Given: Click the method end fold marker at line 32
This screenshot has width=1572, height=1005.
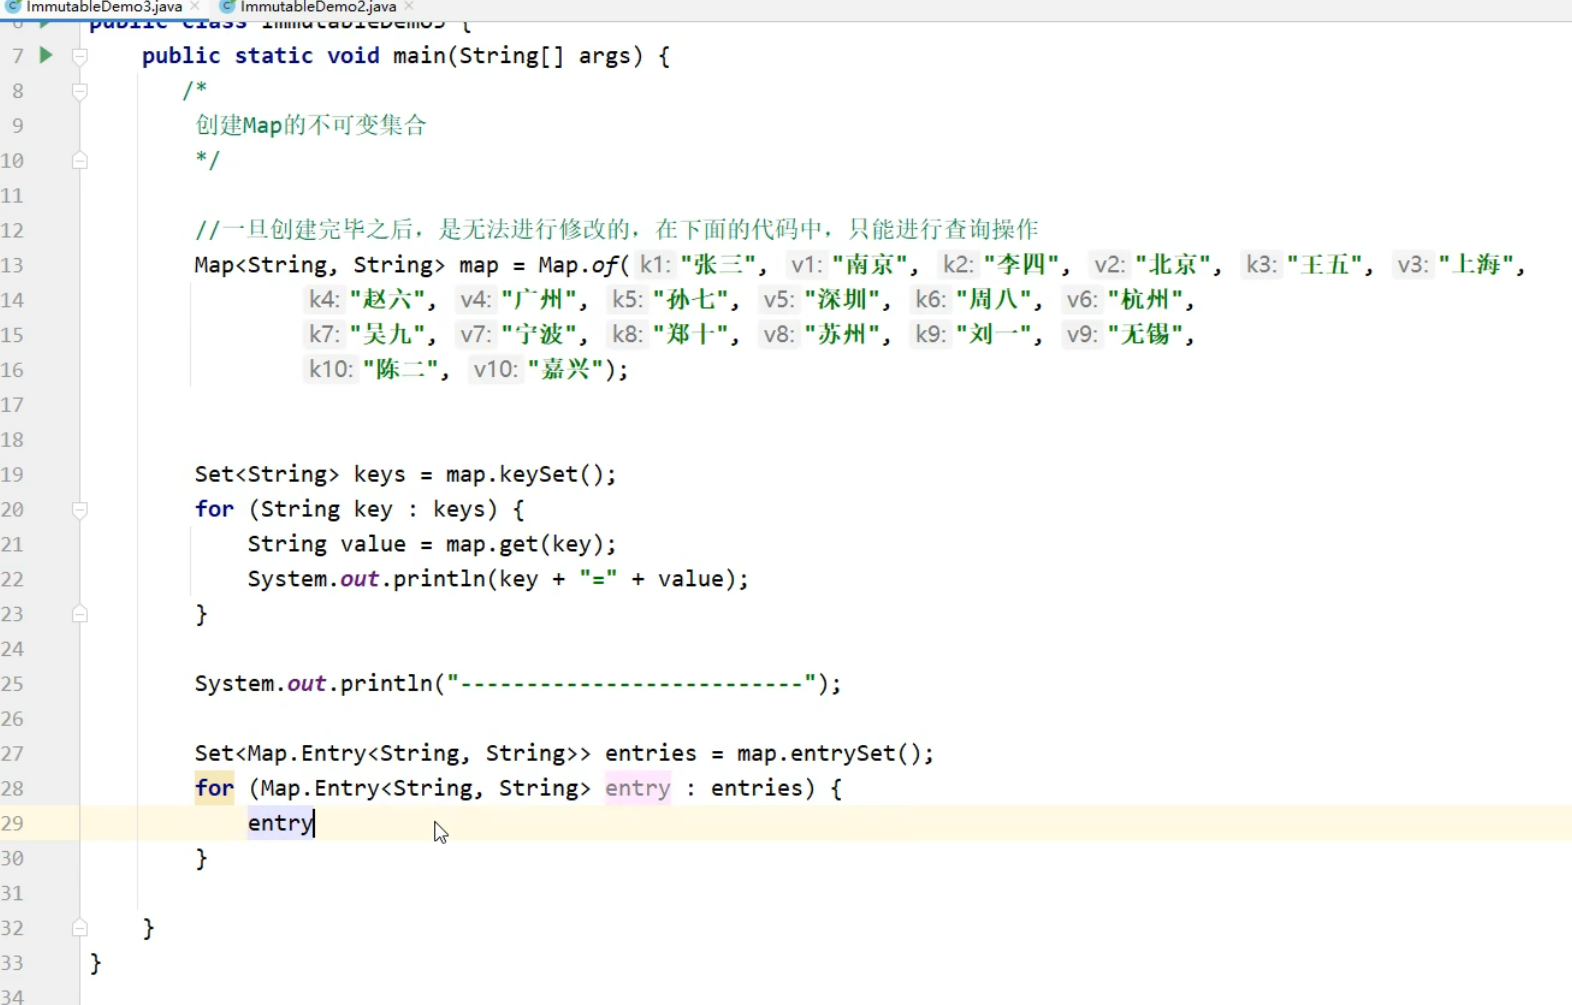Looking at the screenshot, I should [80, 928].
